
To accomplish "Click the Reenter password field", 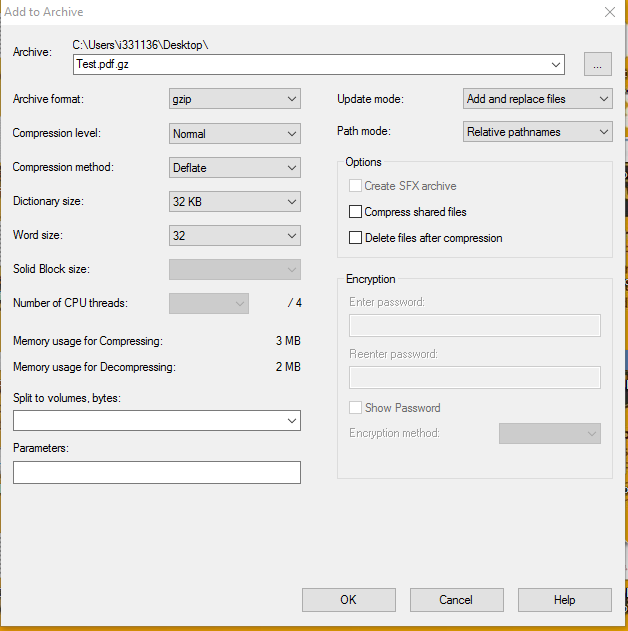I will click(475, 377).
